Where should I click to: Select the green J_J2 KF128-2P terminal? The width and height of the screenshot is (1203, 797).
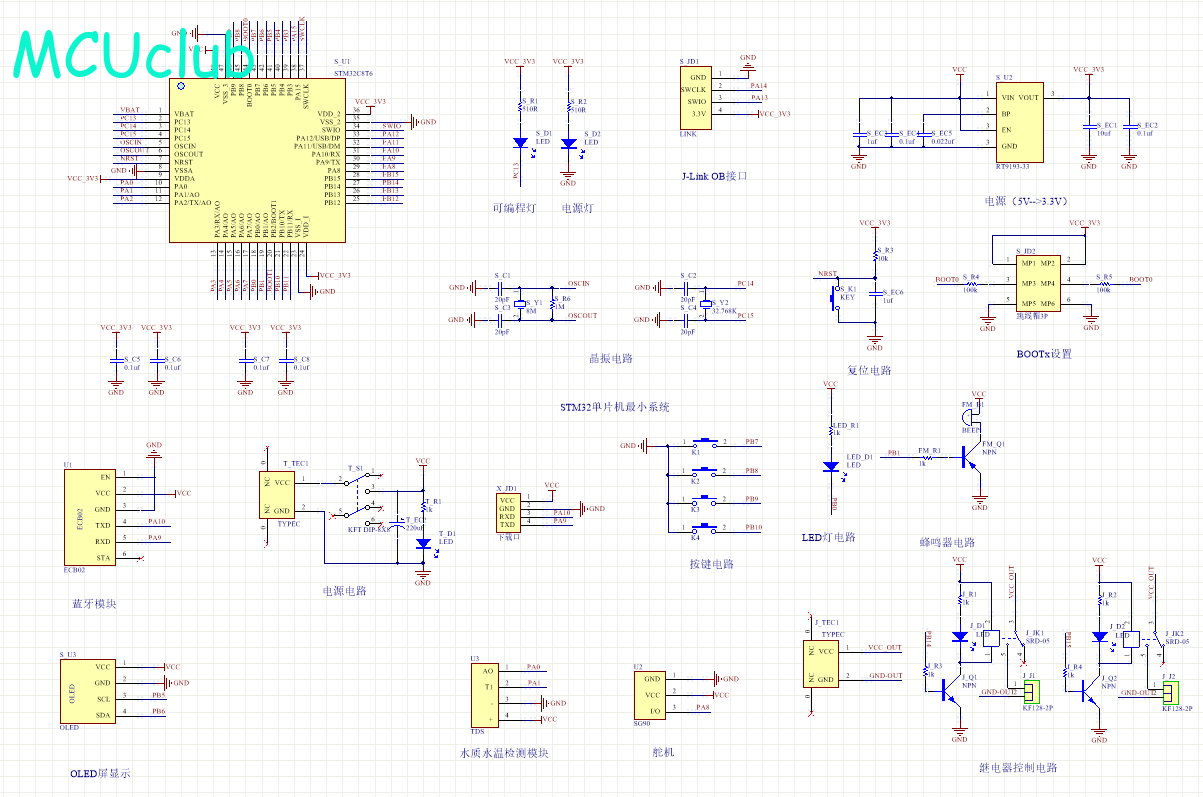pyautogui.click(x=1170, y=692)
